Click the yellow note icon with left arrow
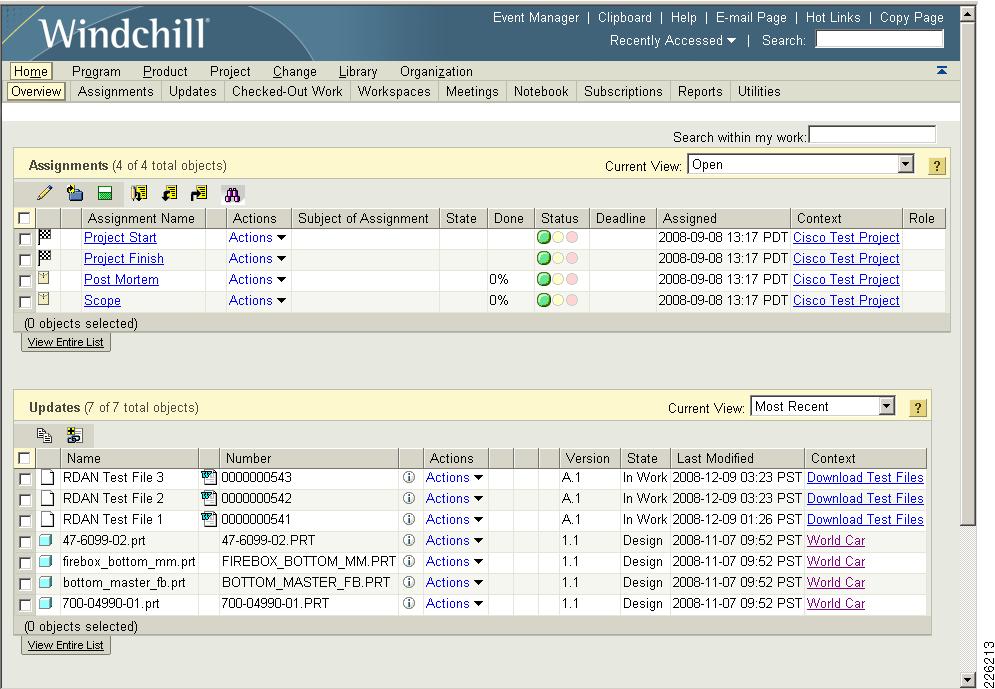The width and height of the screenshot is (995, 689). (169, 193)
